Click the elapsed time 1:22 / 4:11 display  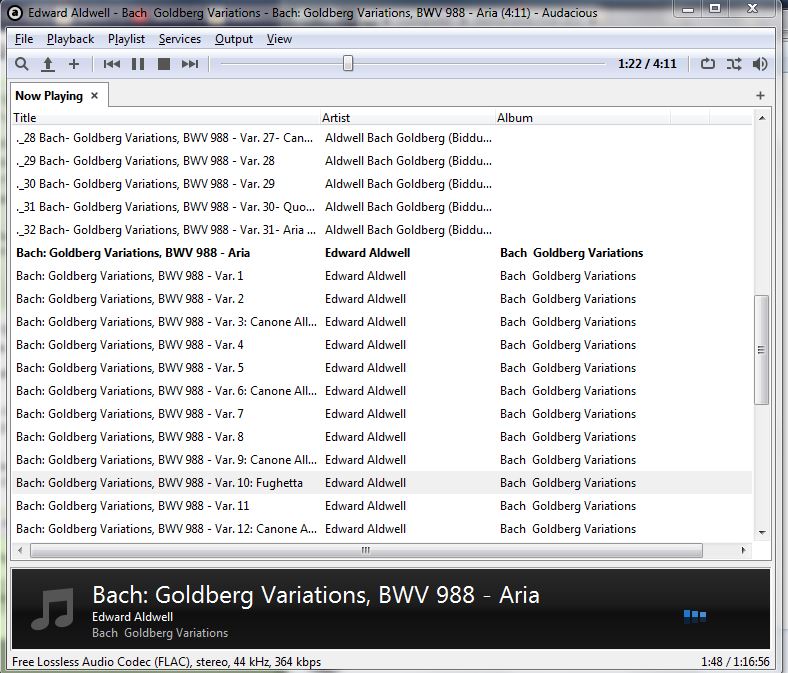point(647,64)
